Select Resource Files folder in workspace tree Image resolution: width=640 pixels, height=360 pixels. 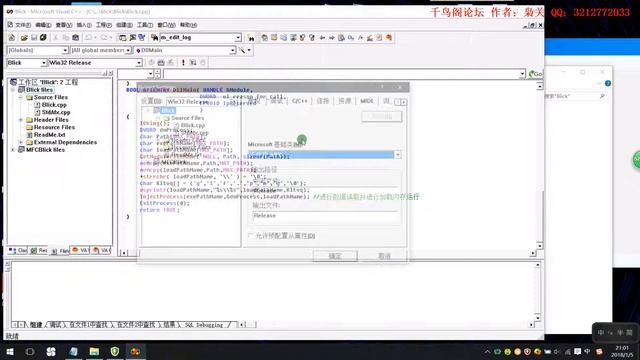point(54,127)
